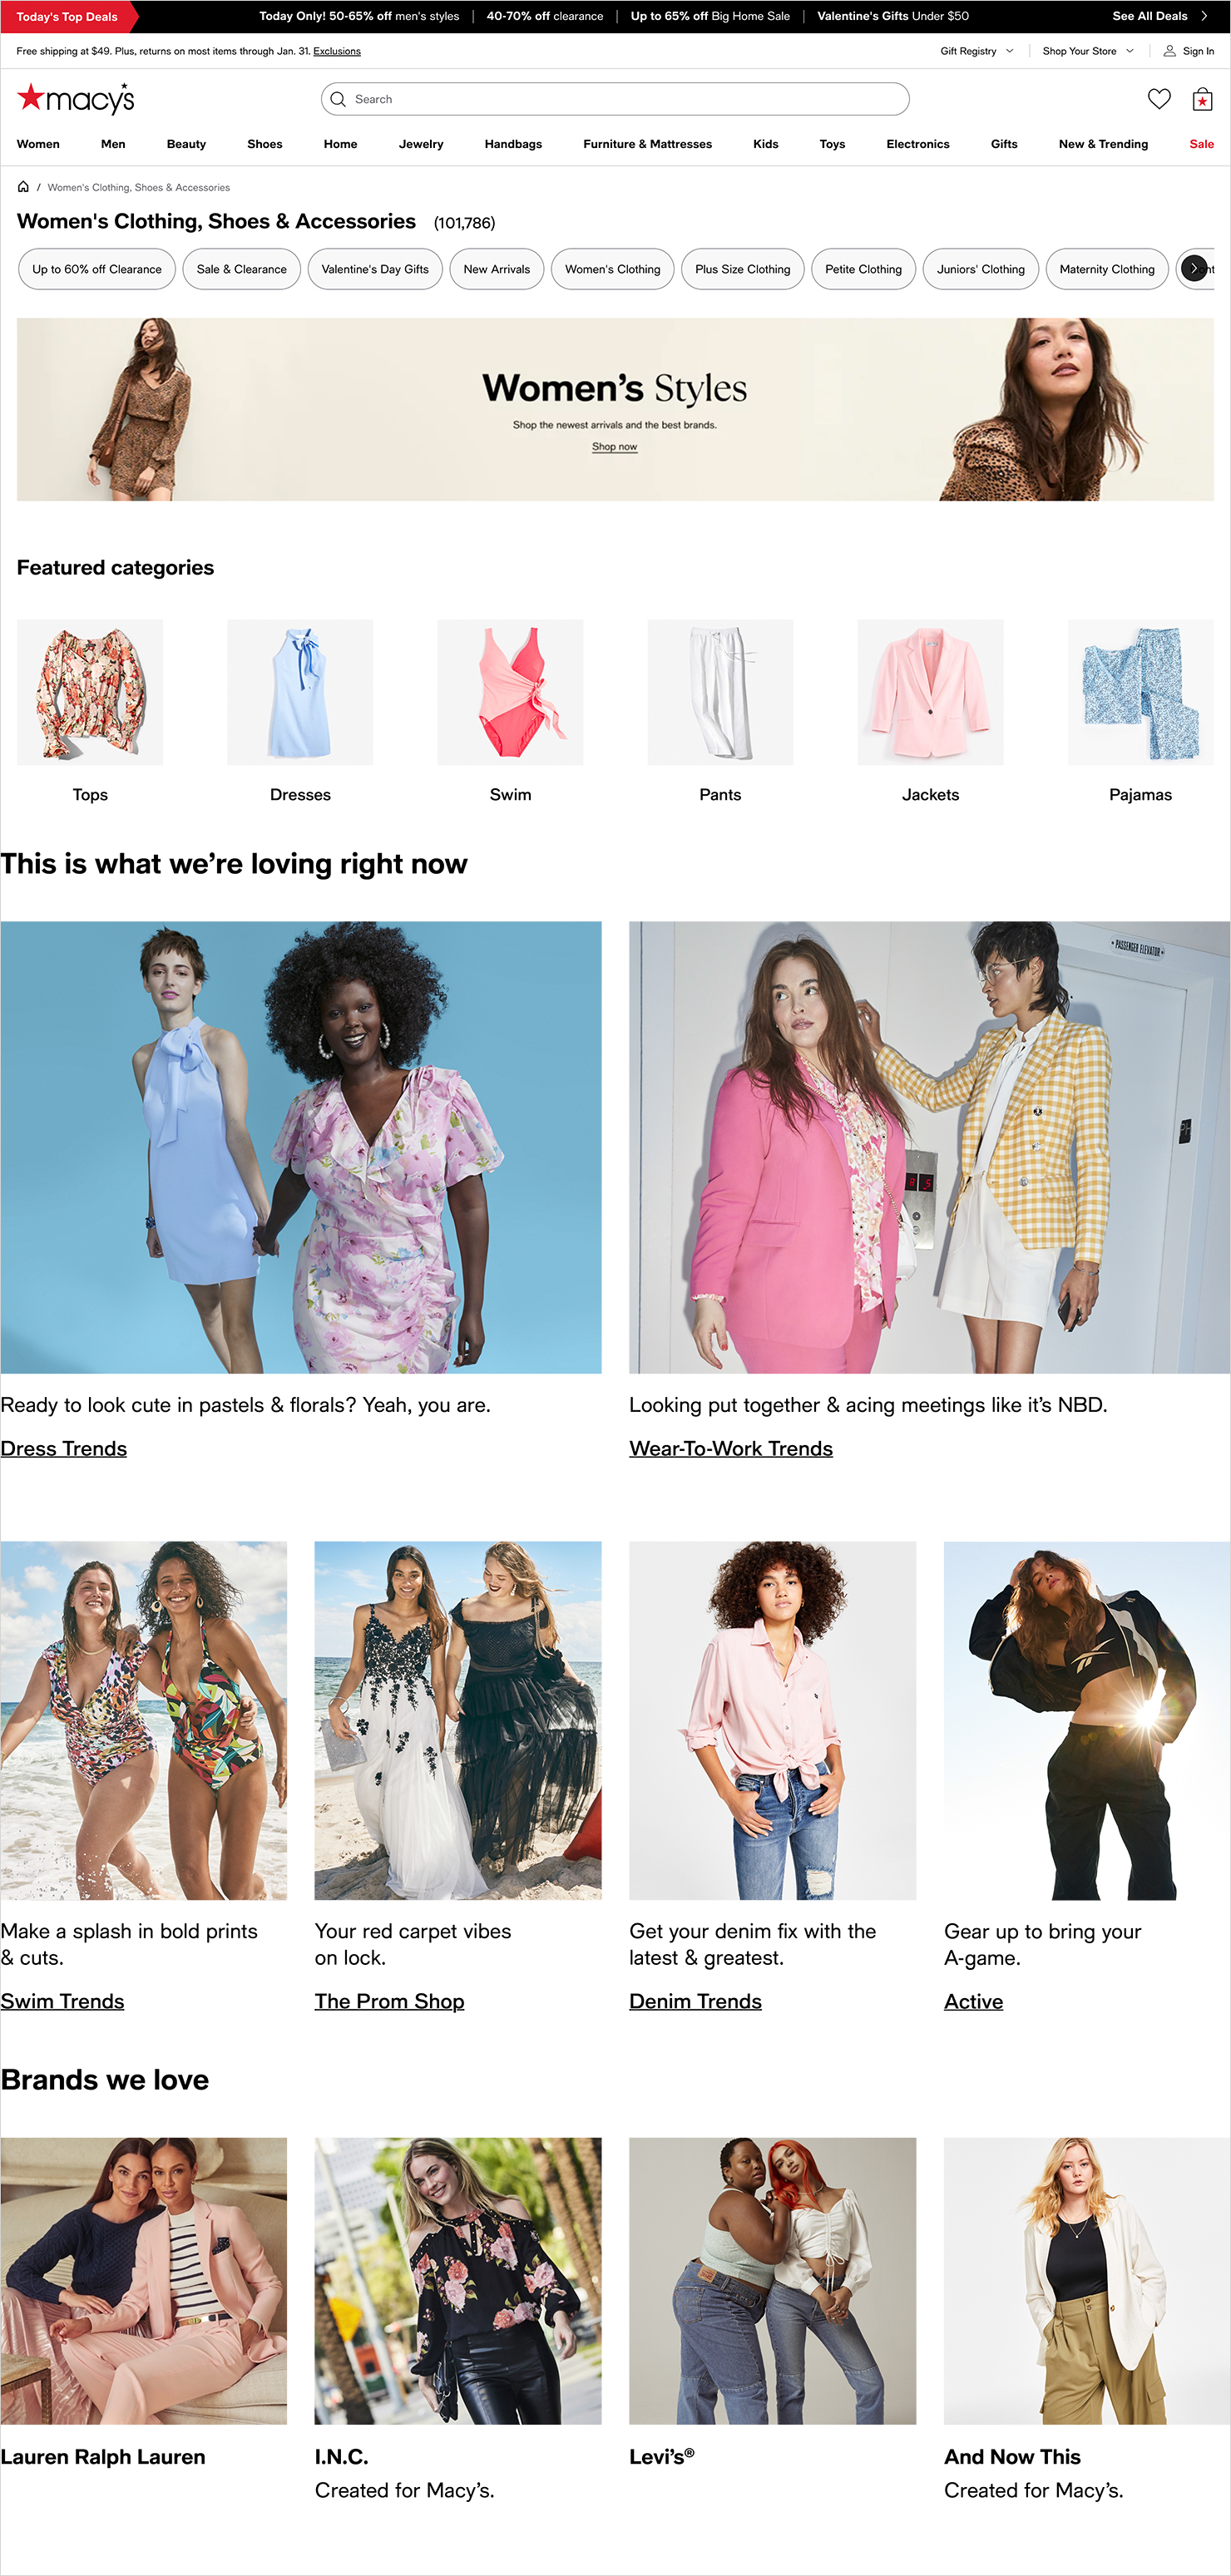Open the shopping bag icon
The height and width of the screenshot is (2576, 1231).
[1202, 99]
